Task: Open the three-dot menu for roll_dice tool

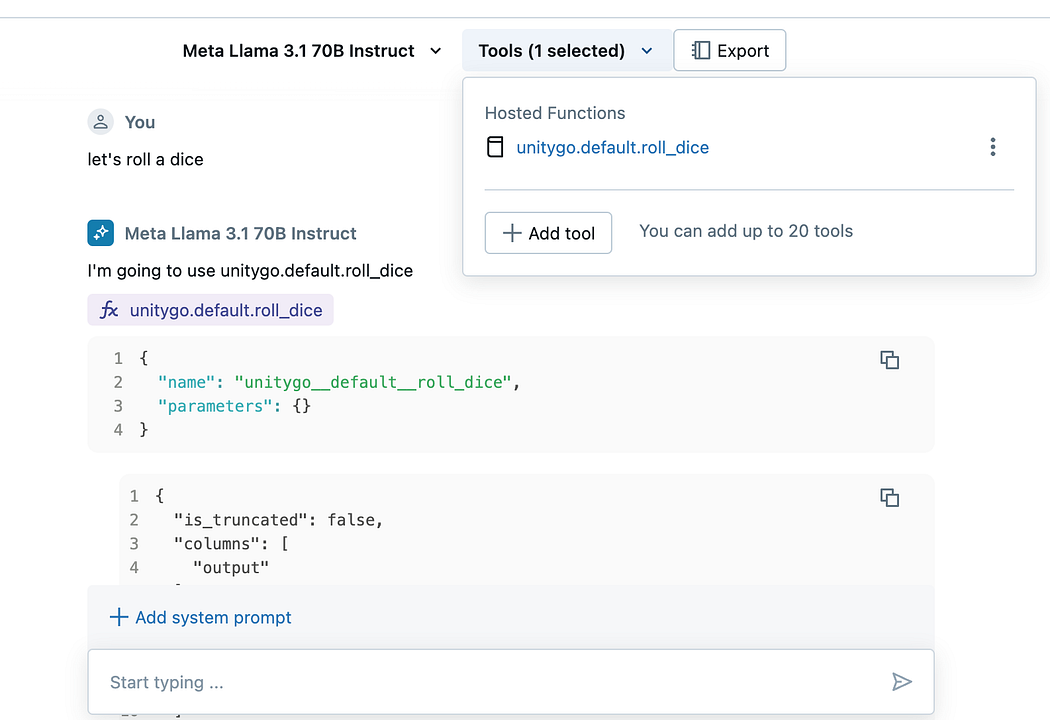Action: click(992, 148)
